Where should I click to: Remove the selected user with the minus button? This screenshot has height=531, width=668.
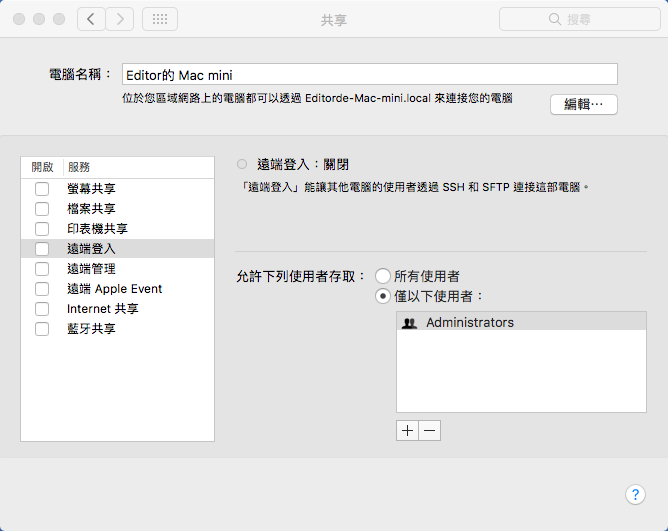(x=430, y=430)
